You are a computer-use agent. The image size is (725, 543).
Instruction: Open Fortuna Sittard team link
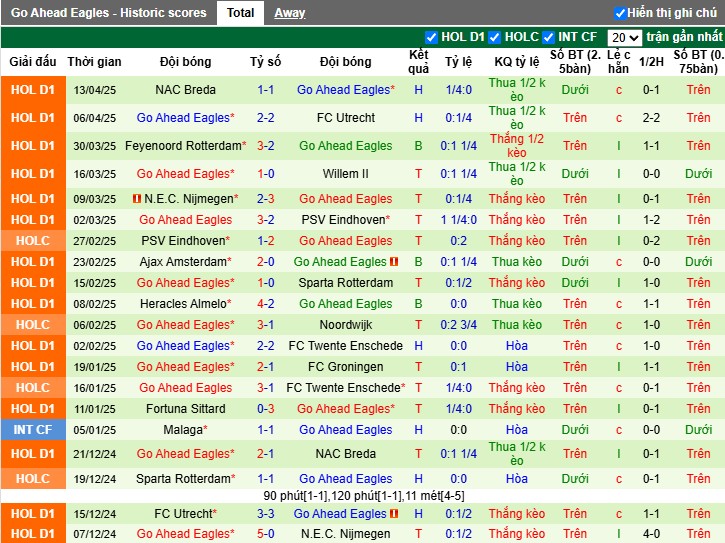(185, 409)
